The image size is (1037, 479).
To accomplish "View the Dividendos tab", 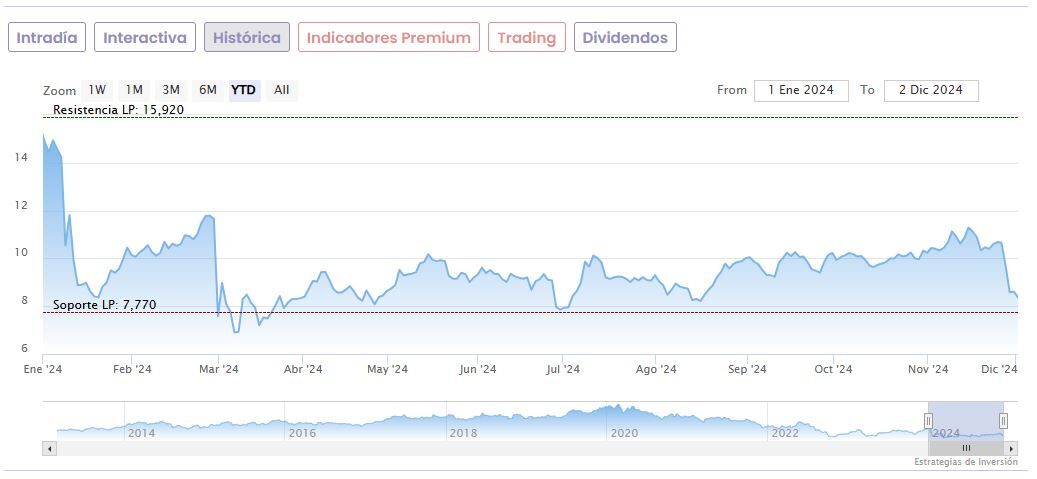I will pyautogui.click(x=625, y=38).
